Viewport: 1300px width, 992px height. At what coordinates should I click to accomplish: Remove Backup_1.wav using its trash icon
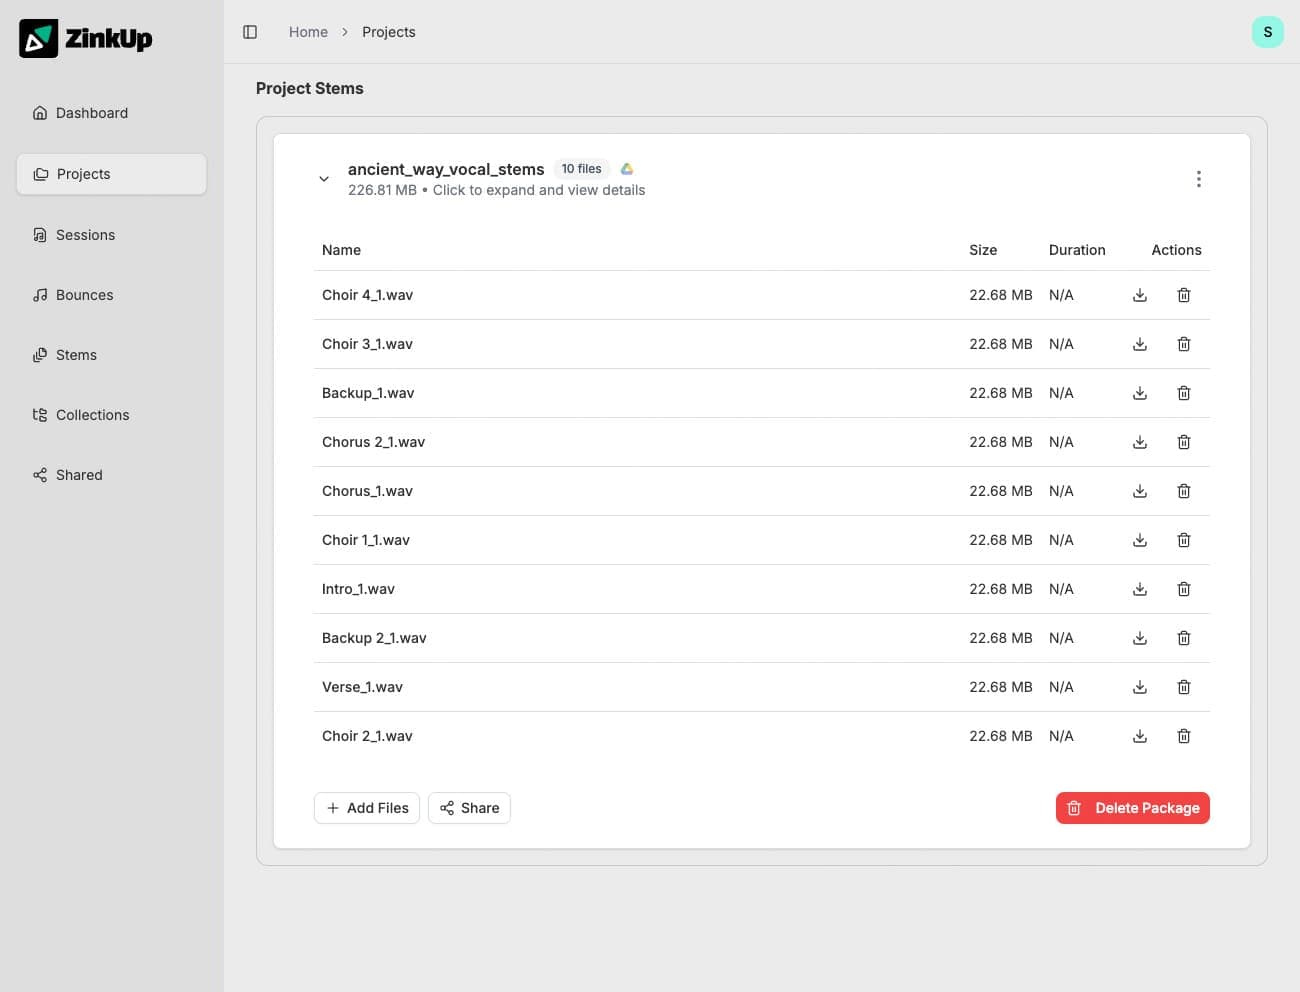click(1184, 393)
